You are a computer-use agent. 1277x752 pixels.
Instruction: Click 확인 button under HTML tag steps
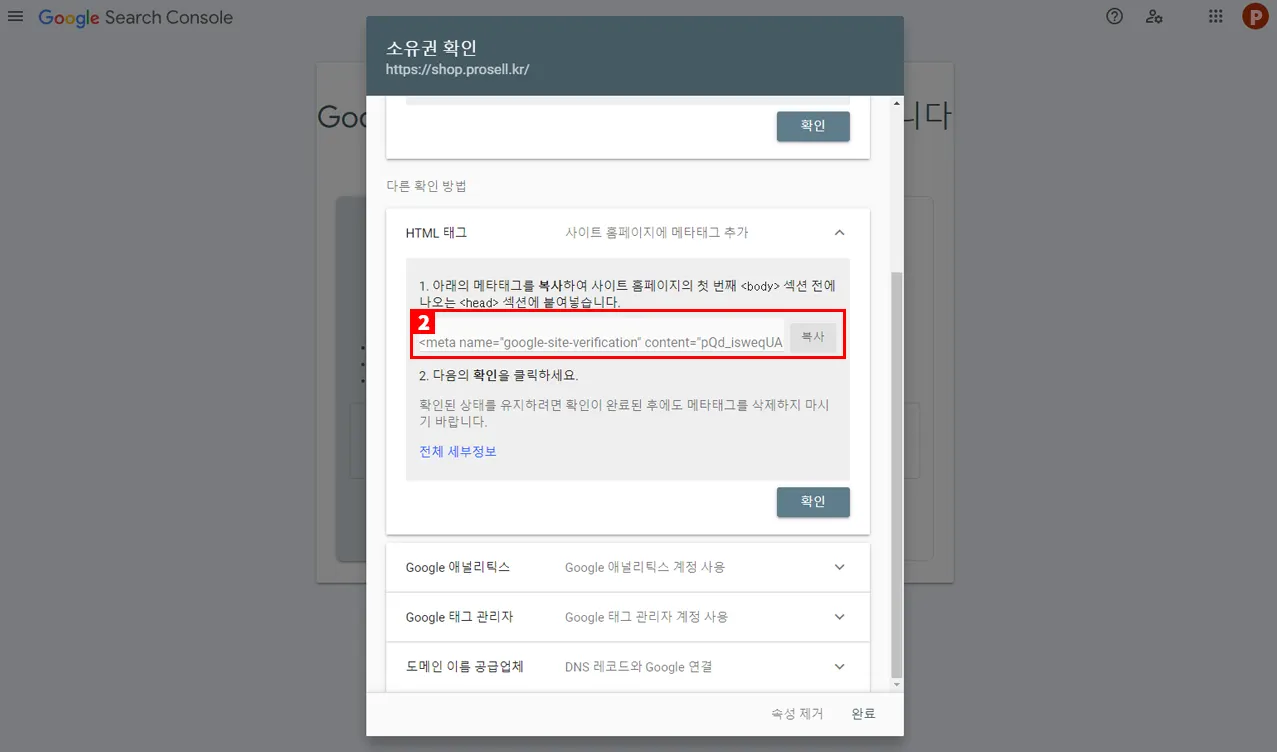[813, 502]
